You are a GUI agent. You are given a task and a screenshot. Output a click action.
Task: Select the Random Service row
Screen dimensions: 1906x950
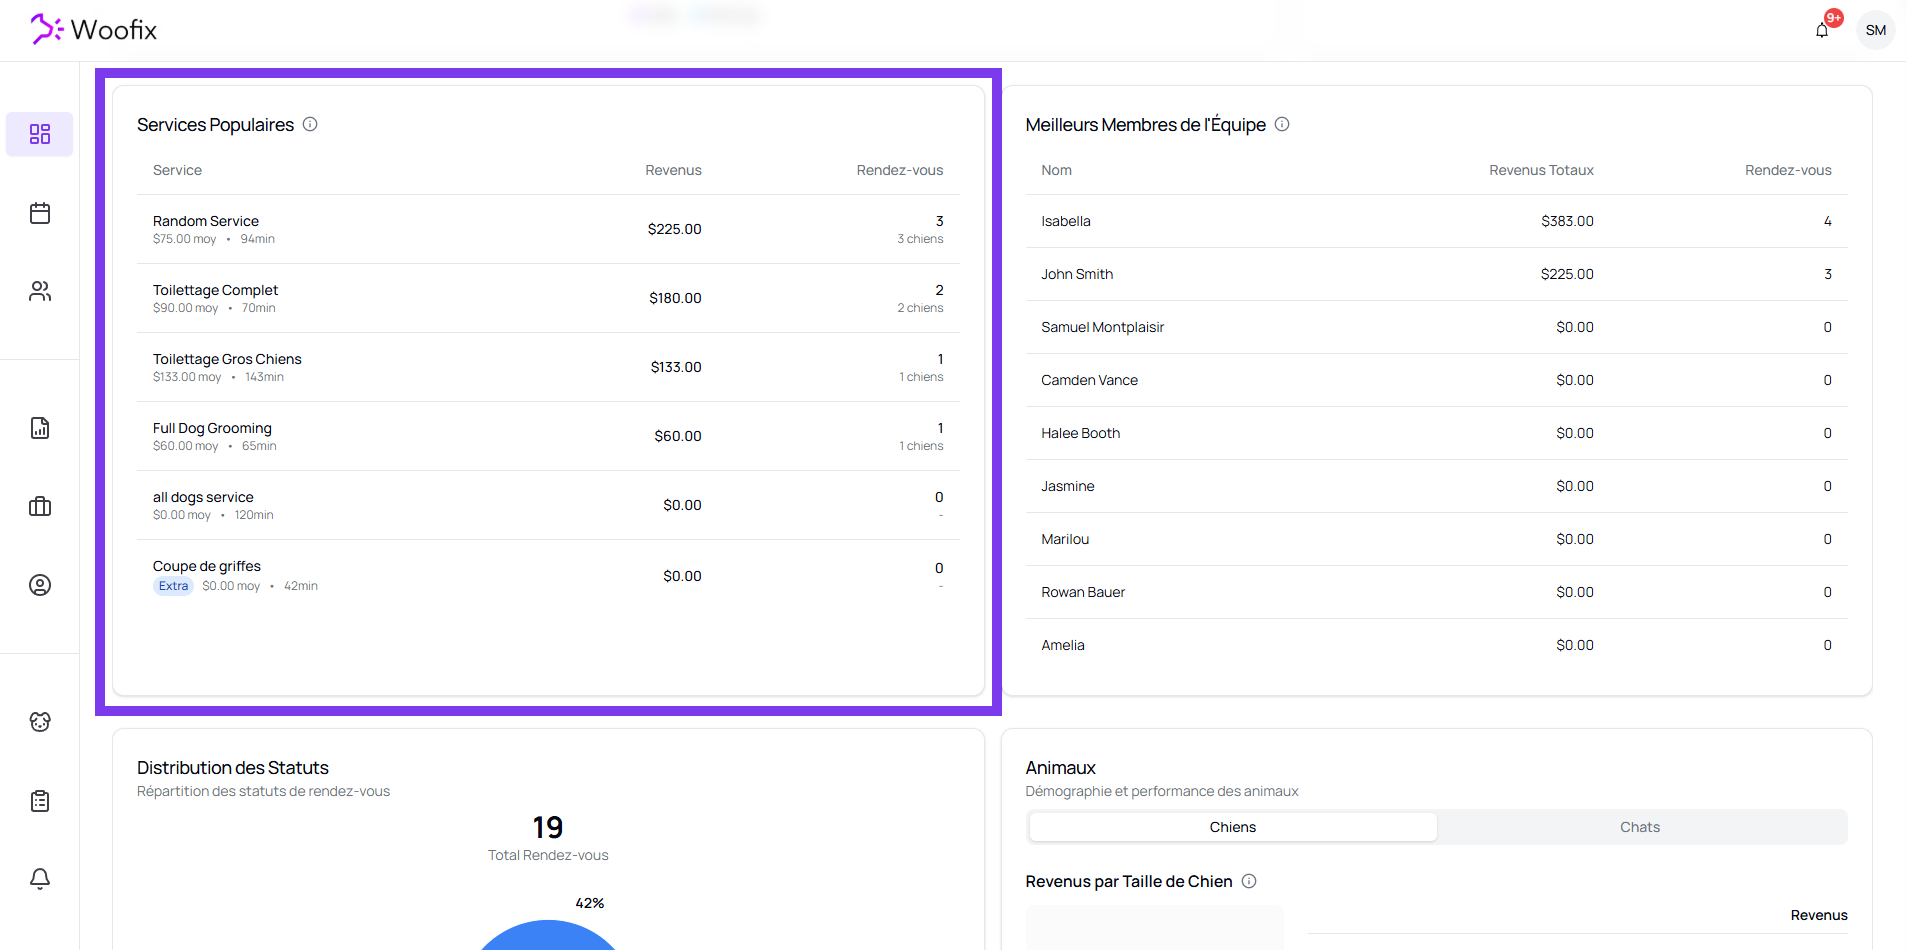(547, 229)
